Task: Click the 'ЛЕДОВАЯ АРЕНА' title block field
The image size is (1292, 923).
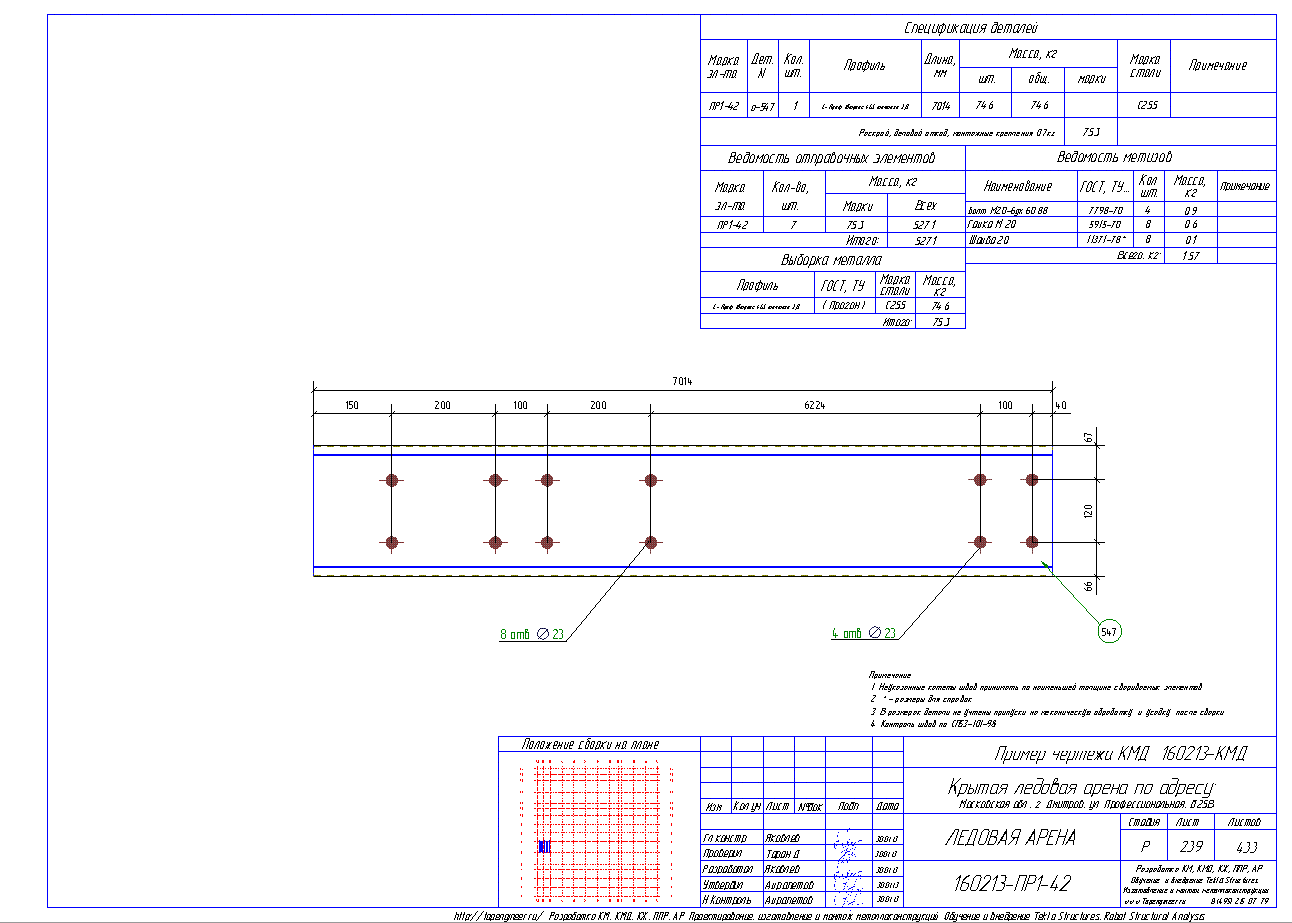Action: 1011,838
